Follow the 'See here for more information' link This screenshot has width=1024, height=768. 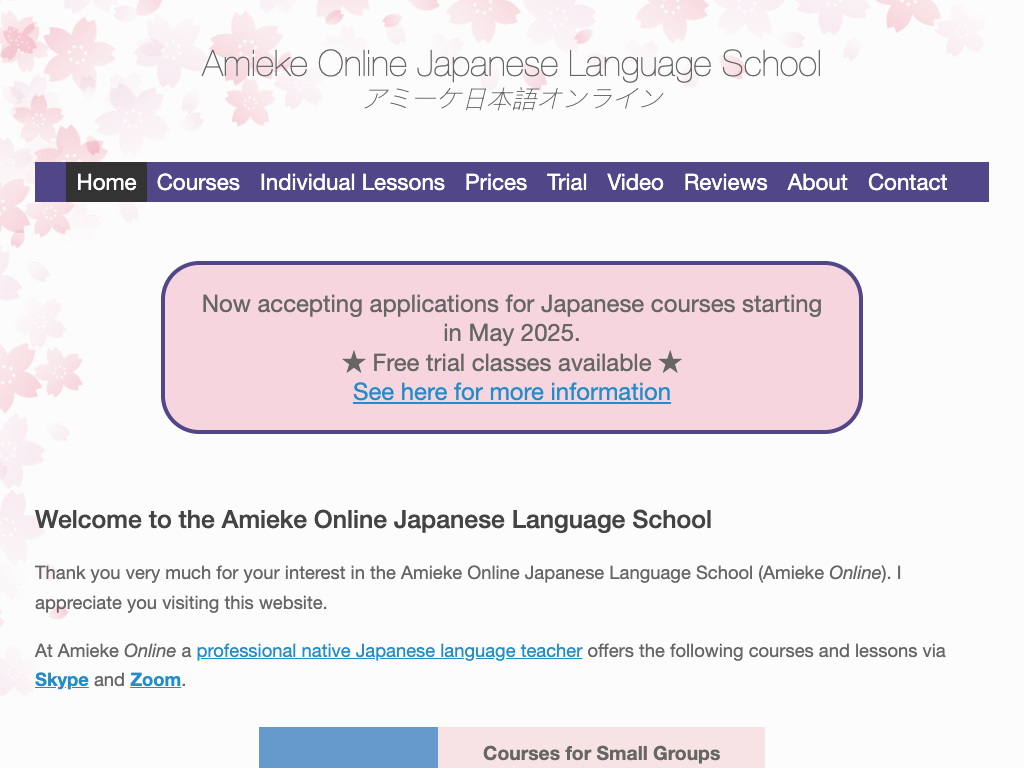point(511,392)
